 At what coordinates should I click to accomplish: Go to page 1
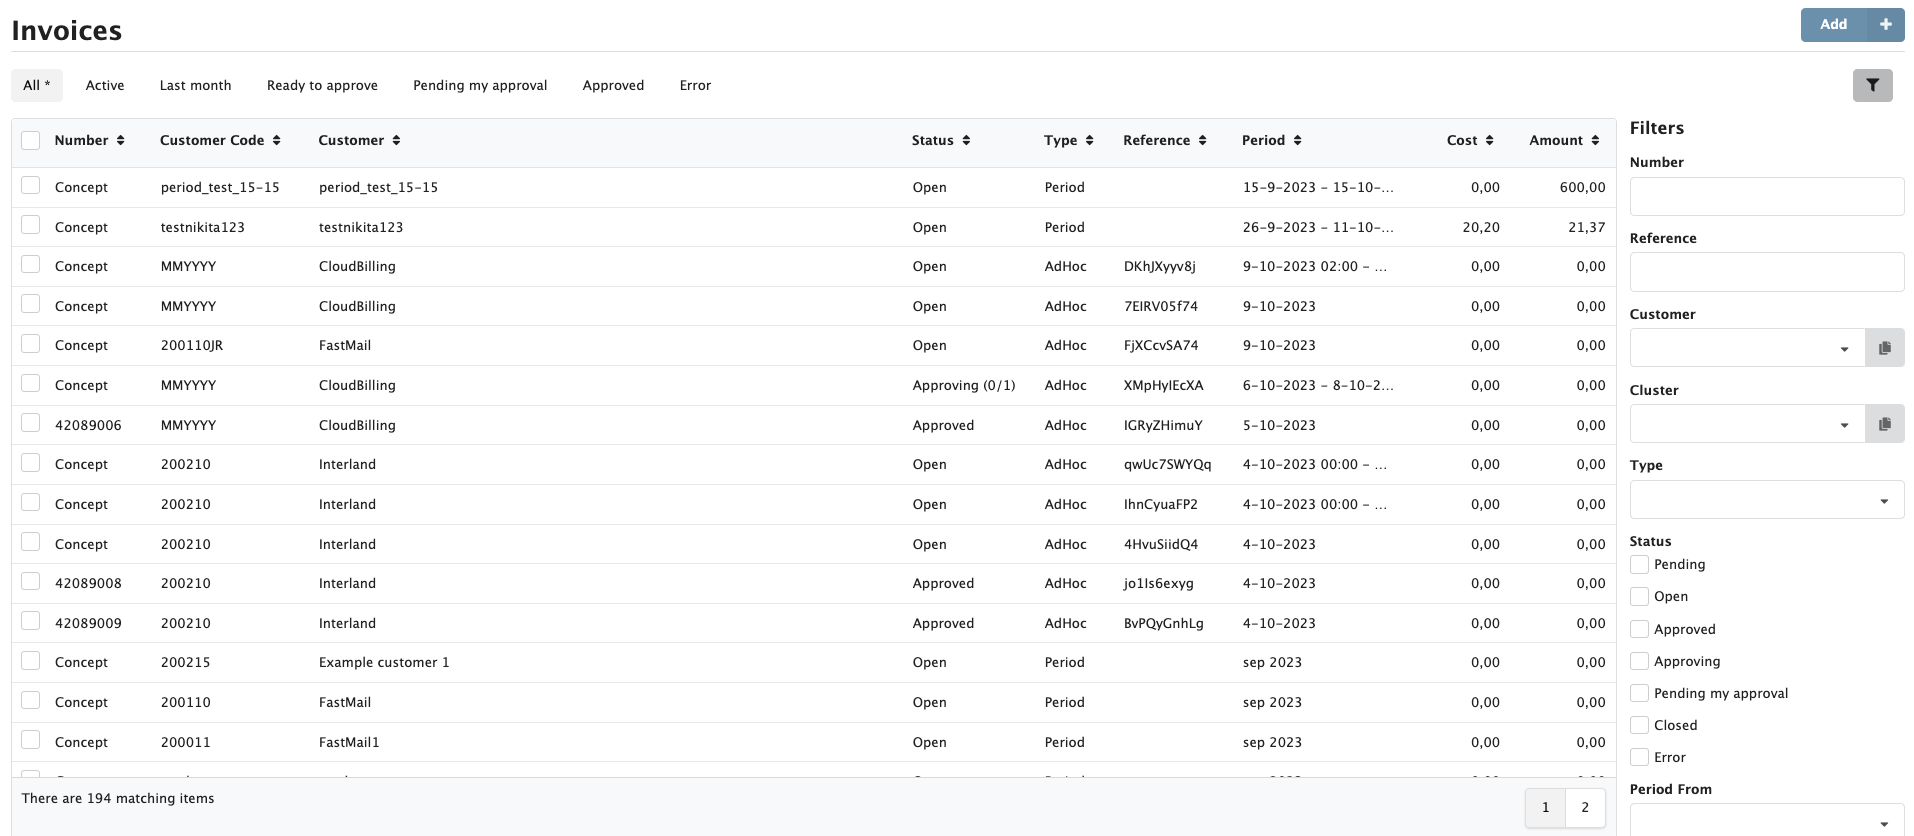coord(1545,808)
